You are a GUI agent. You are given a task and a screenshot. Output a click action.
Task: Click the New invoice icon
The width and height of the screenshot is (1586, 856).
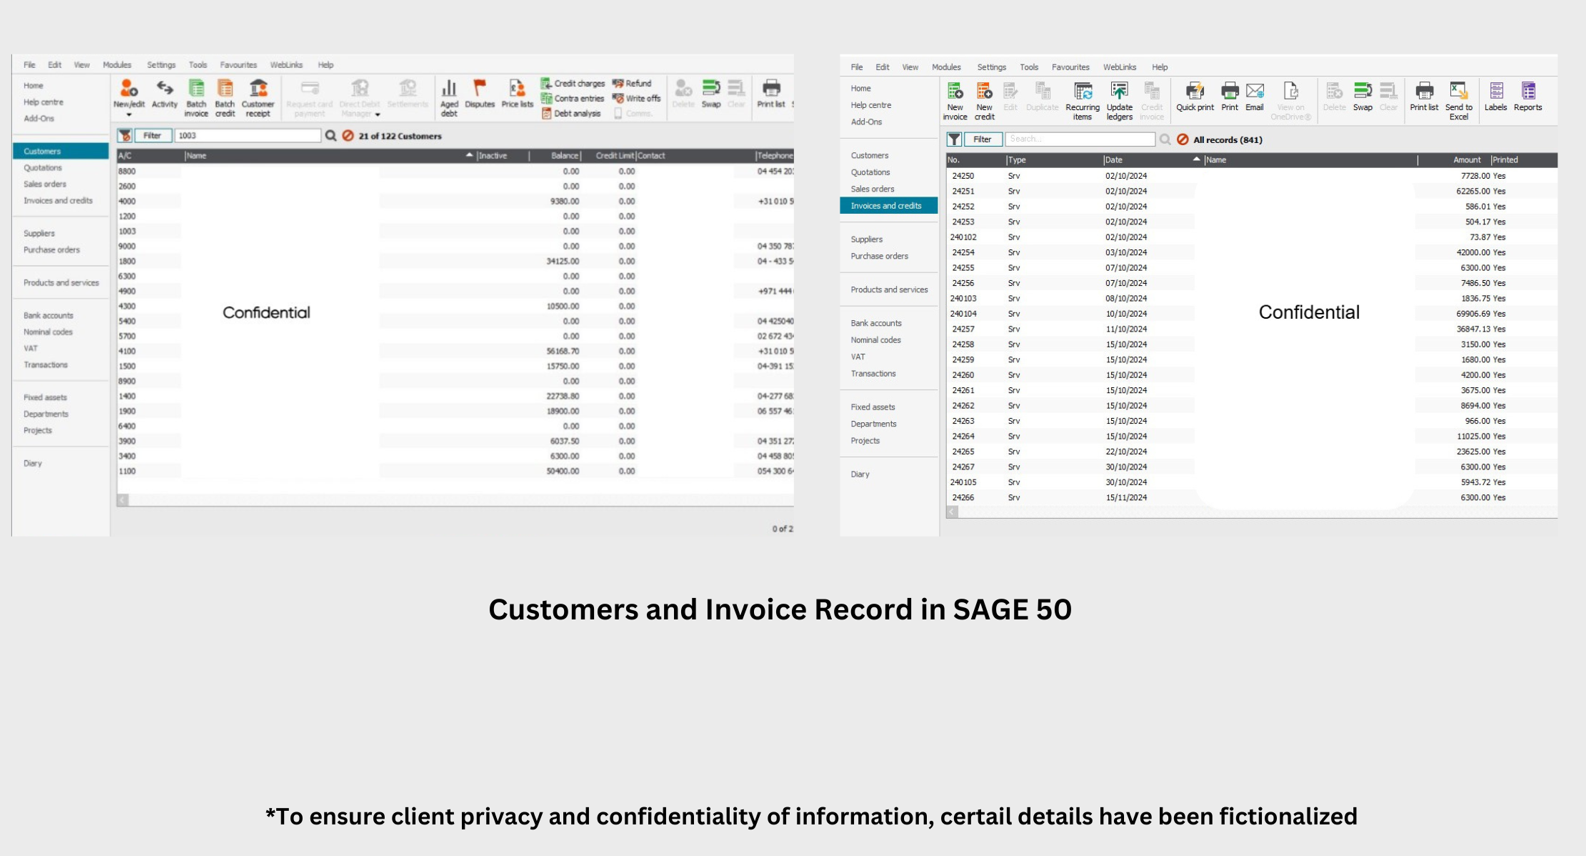point(955,94)
